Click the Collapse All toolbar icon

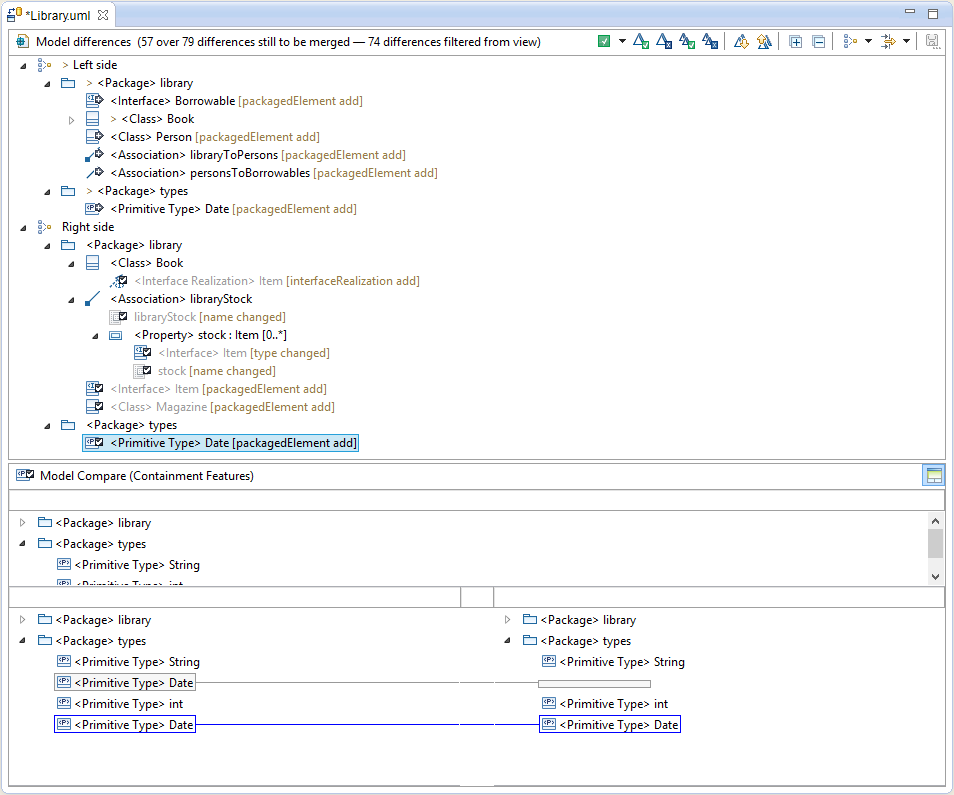(x=818, y=42)
